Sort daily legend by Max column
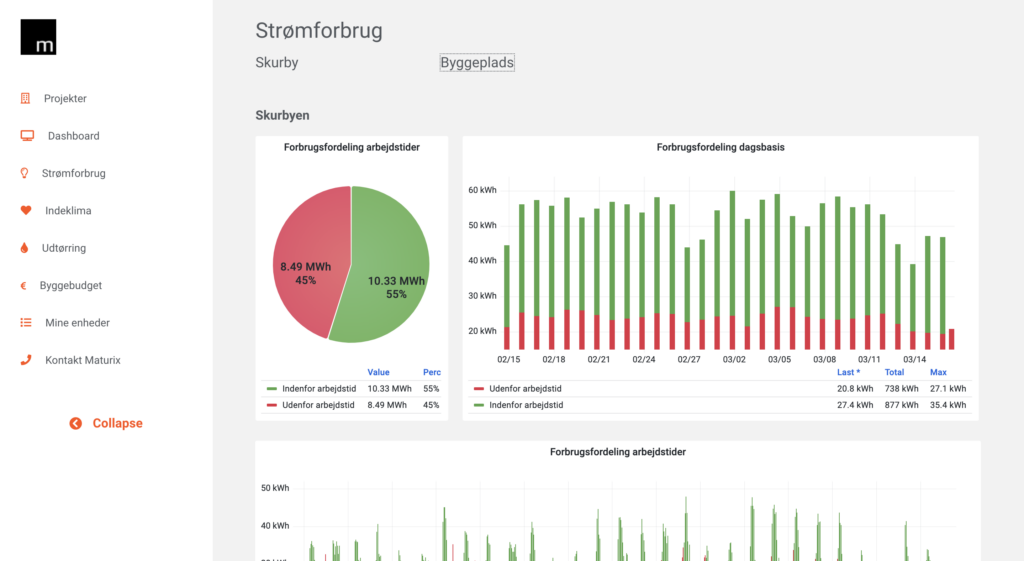The height and width of the screenshot is (561, 1024). click(938, 372)
